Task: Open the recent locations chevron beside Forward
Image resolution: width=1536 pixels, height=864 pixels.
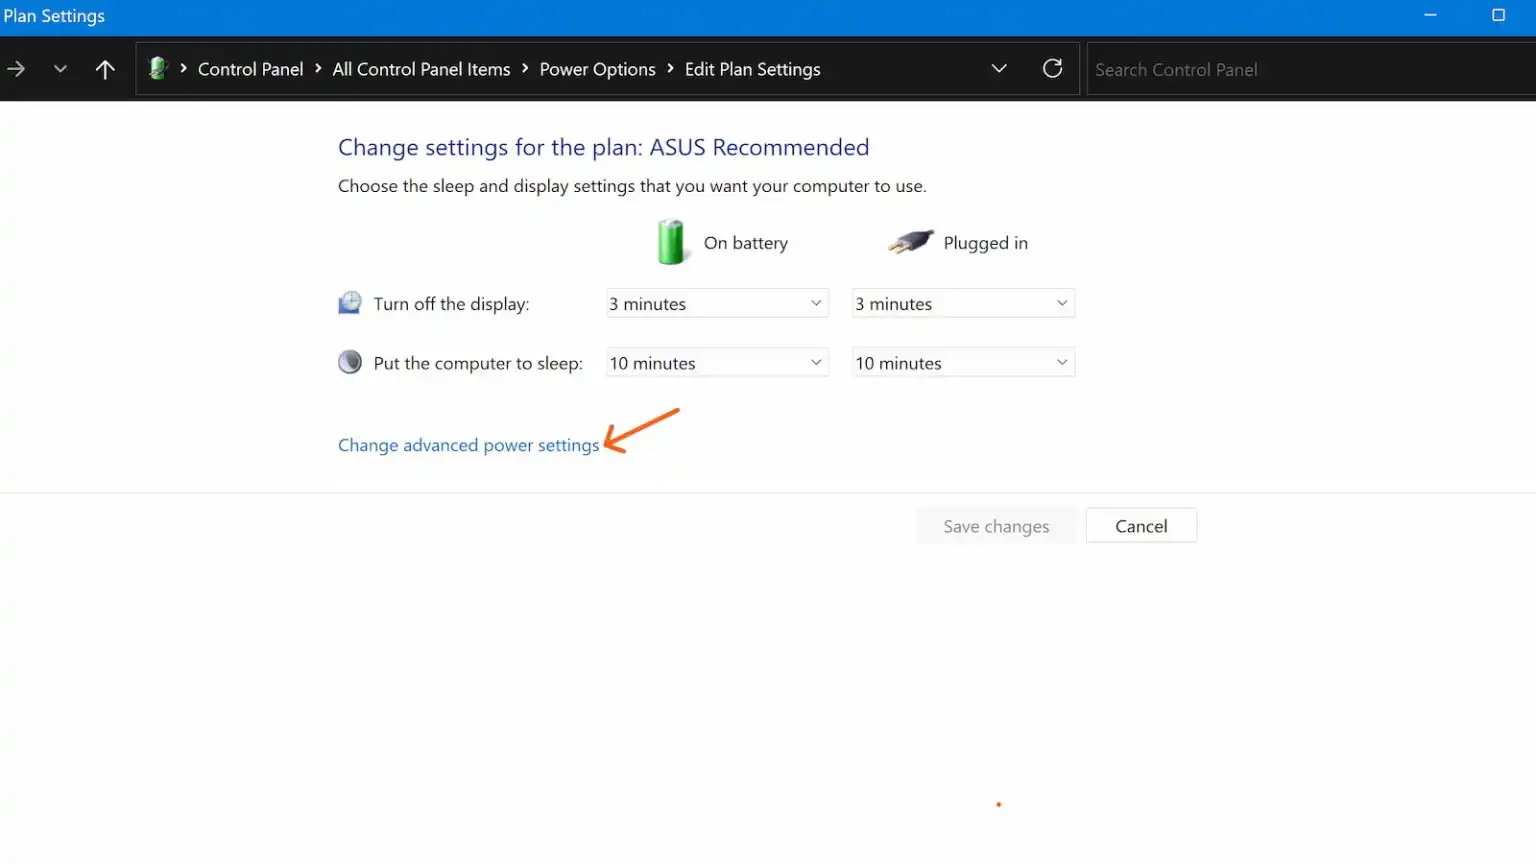Action: coord(60,69)
